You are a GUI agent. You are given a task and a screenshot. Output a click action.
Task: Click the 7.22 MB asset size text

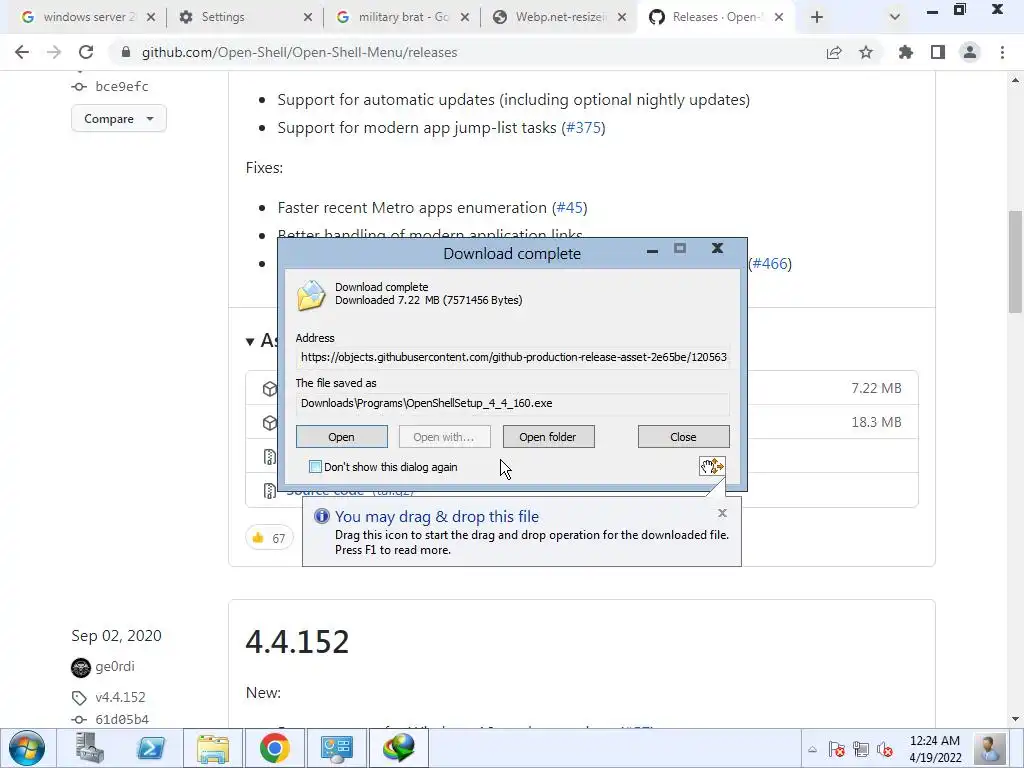[876, 388]
